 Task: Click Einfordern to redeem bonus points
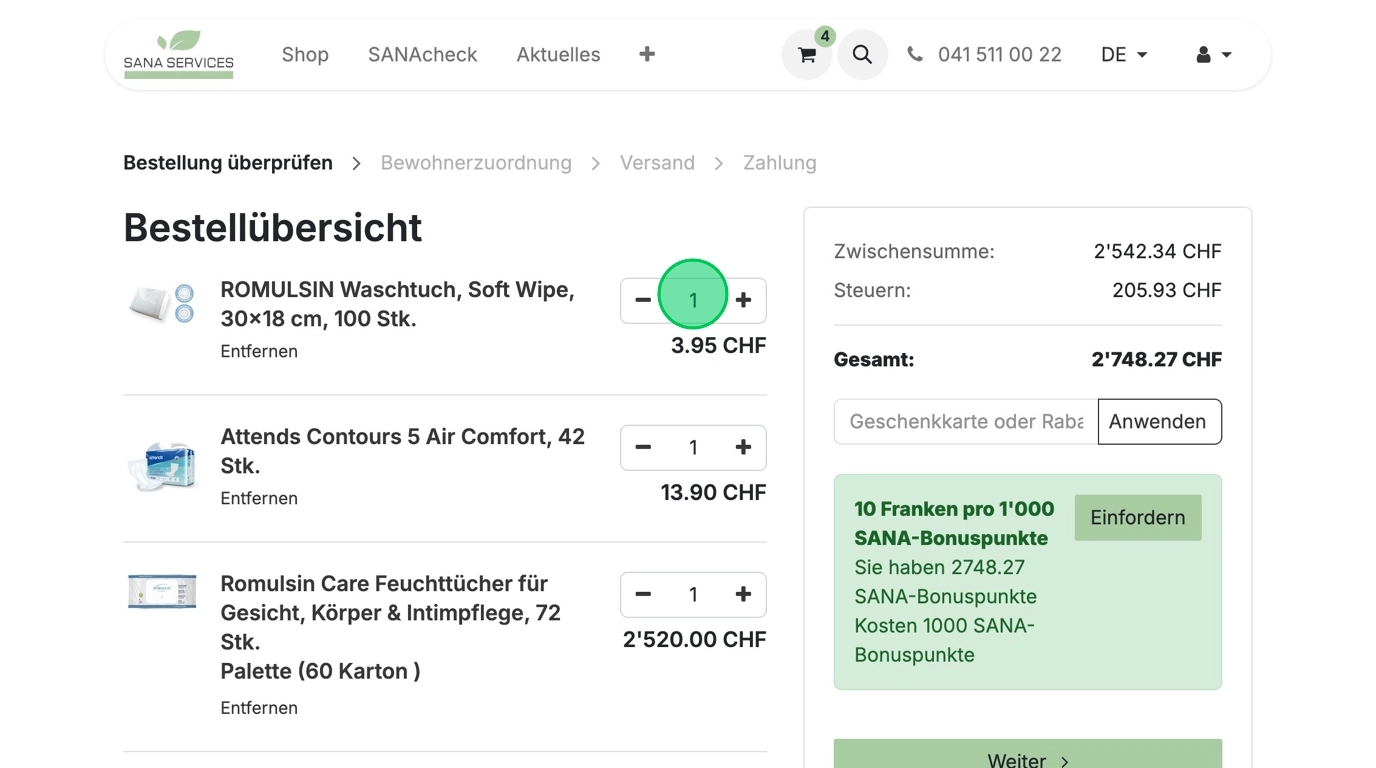pyautogui.click(x=1138, y=518)
